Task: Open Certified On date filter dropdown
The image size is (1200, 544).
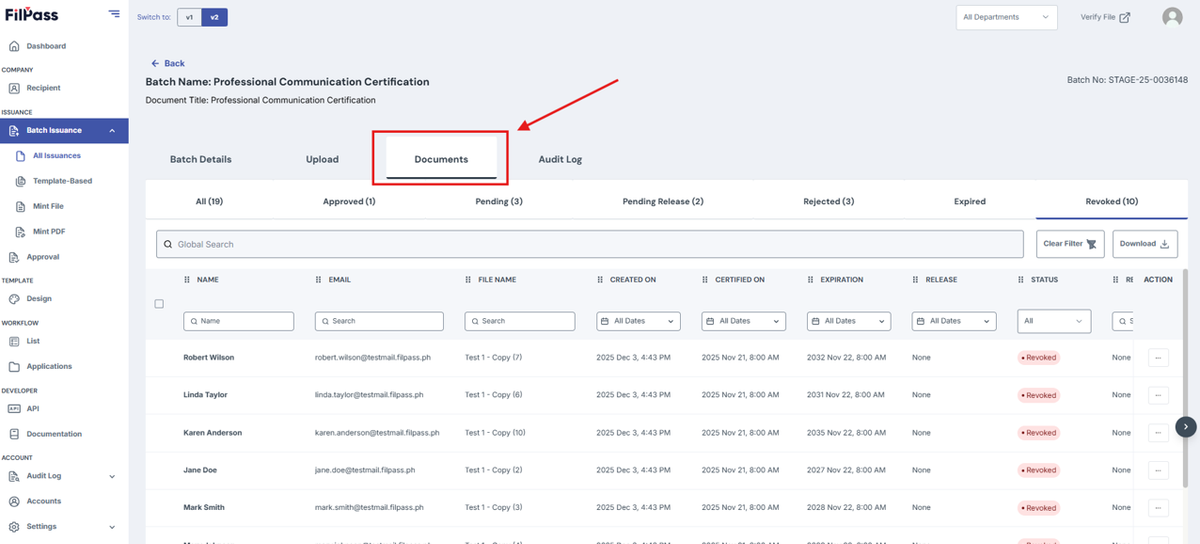Action: pyautogui.click(x=744, y=321)
